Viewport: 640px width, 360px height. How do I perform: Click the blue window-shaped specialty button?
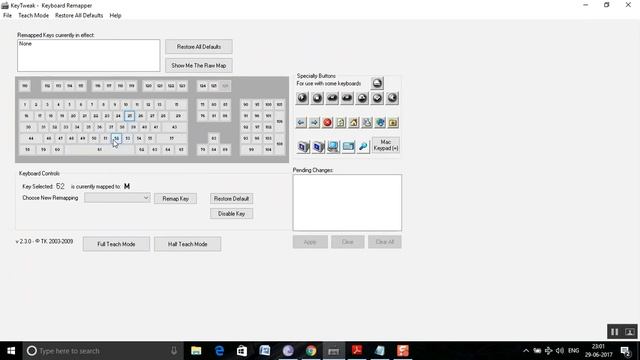pyautogui.click(x=348, y=147)
